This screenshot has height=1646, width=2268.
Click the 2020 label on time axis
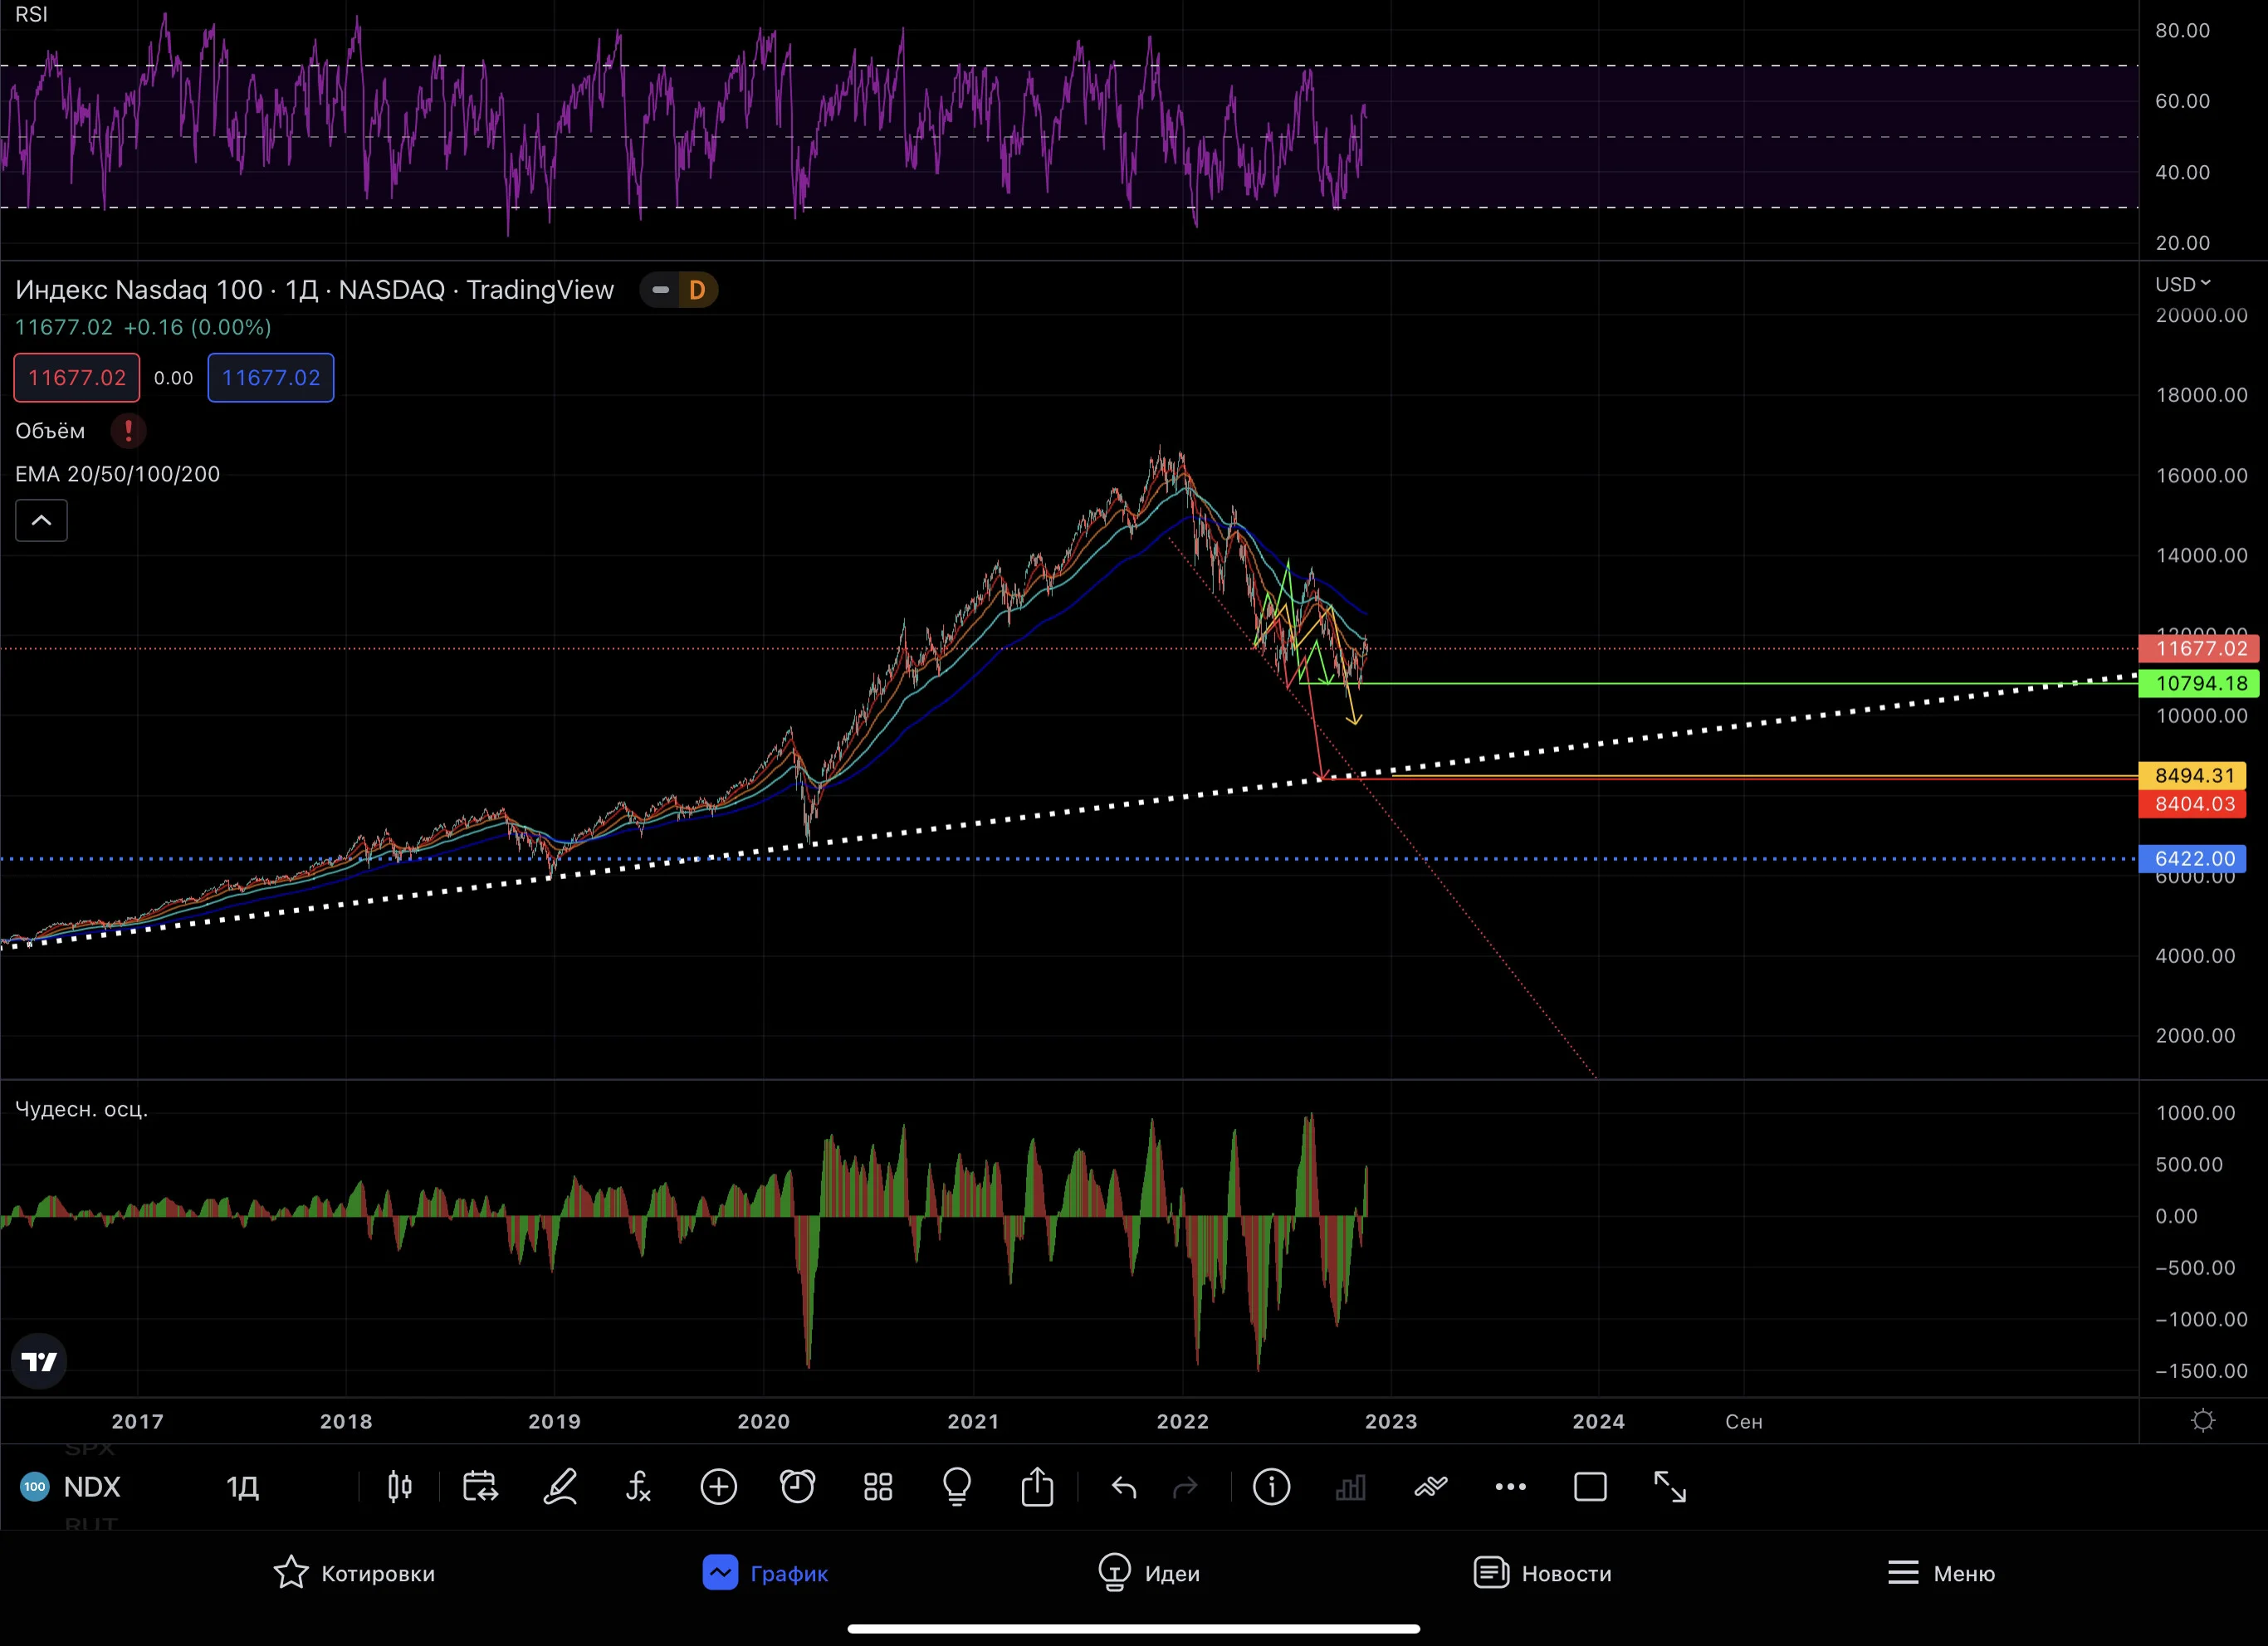pos(763,1421)
